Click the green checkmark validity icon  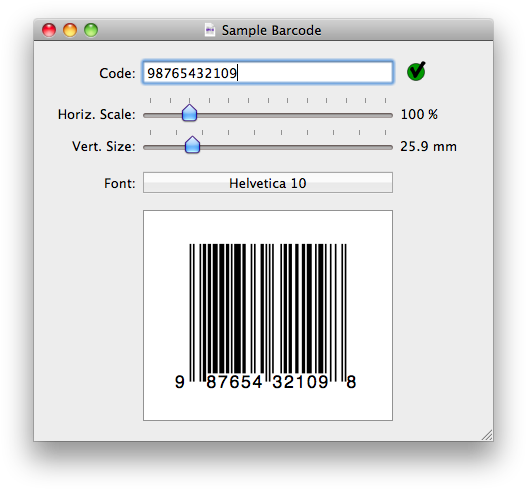tap(416, 71)
